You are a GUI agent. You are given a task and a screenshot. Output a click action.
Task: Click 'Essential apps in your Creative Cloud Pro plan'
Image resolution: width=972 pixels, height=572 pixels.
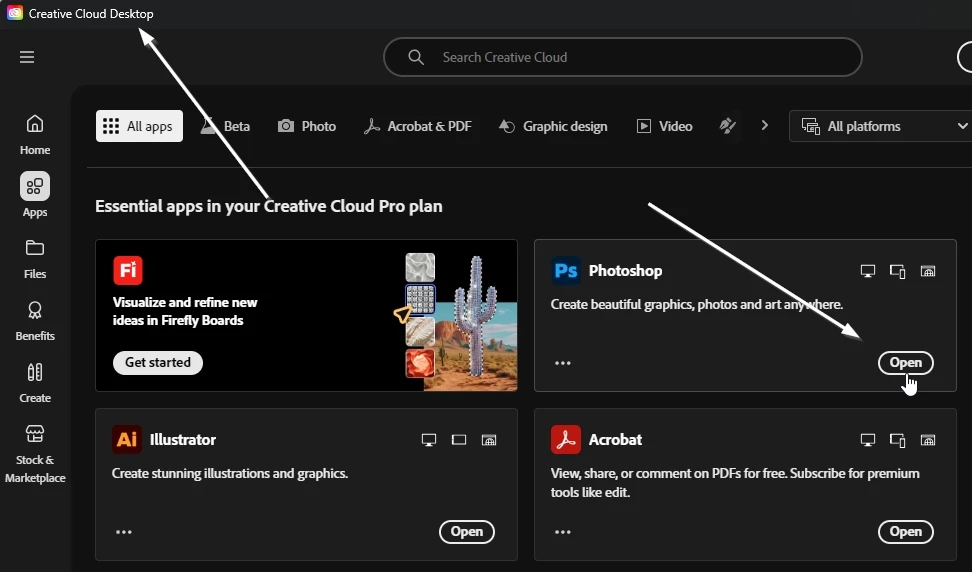[268, 206]
